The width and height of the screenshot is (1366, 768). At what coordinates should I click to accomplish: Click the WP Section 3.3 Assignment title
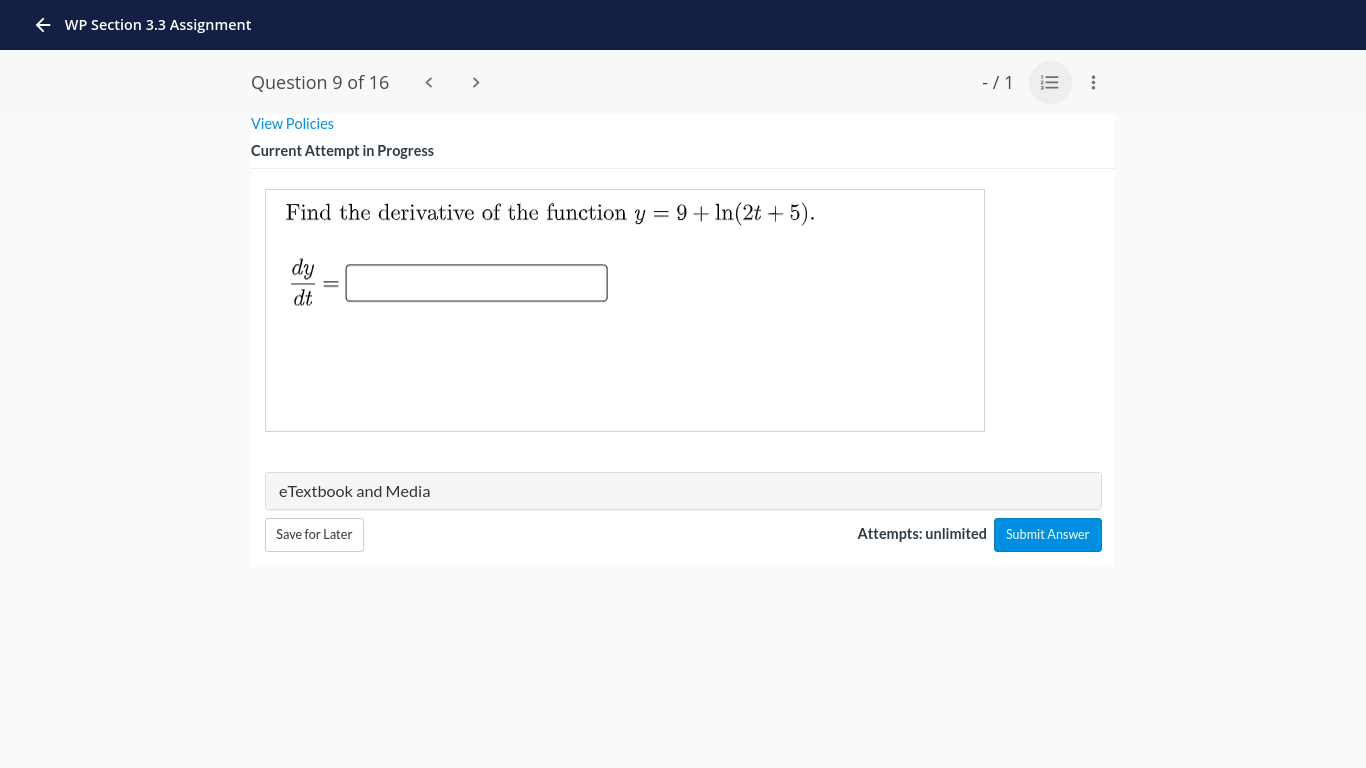coord(158,24)
